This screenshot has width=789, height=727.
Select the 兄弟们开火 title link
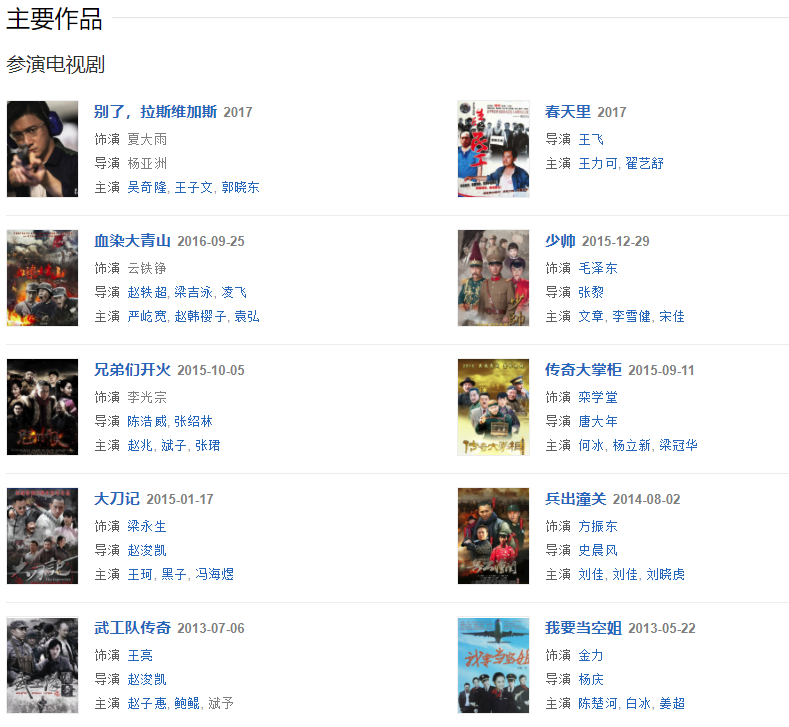click(132, 370)
